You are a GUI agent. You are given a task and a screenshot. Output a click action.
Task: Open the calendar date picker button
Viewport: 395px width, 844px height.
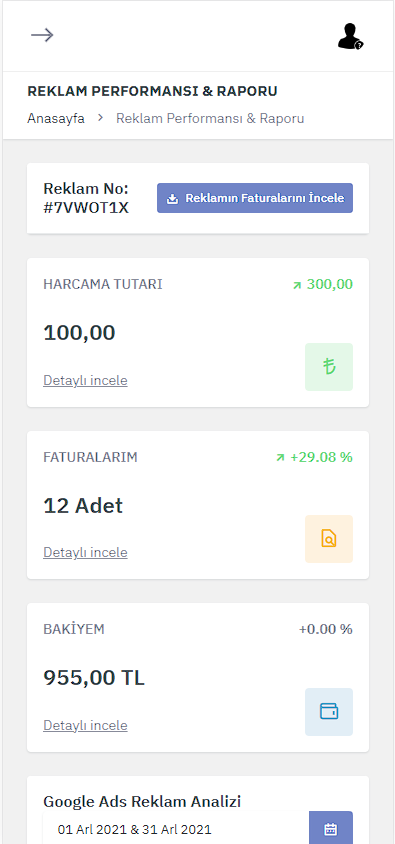(x=331, y=828)
